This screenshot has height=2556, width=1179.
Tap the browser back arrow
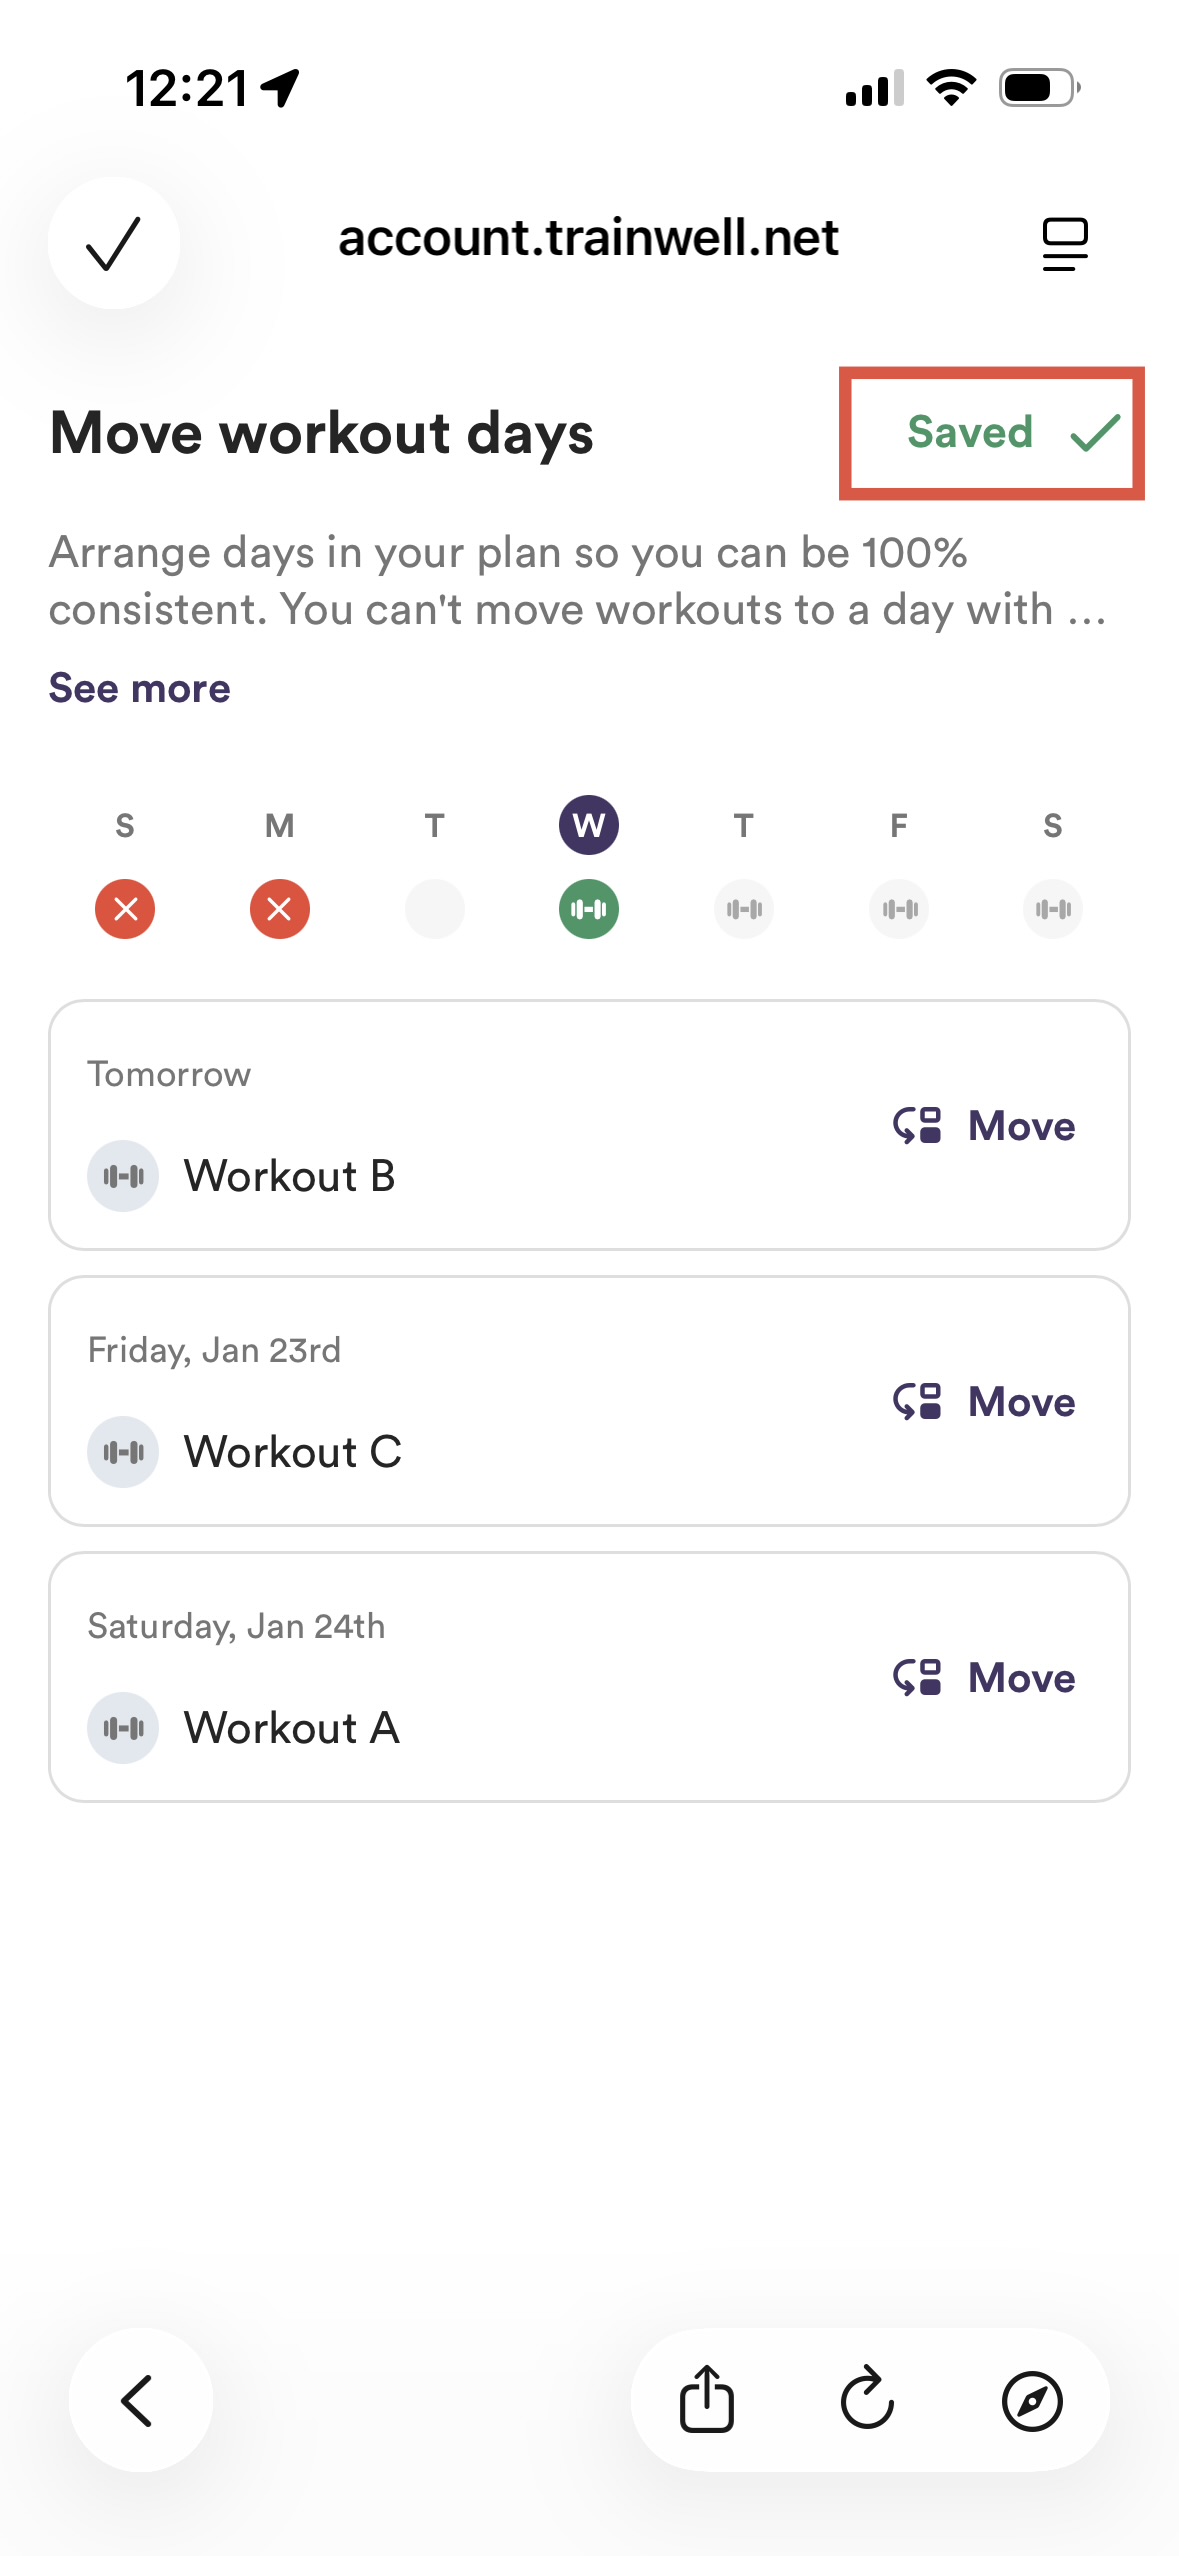(x=139, y=2400)
